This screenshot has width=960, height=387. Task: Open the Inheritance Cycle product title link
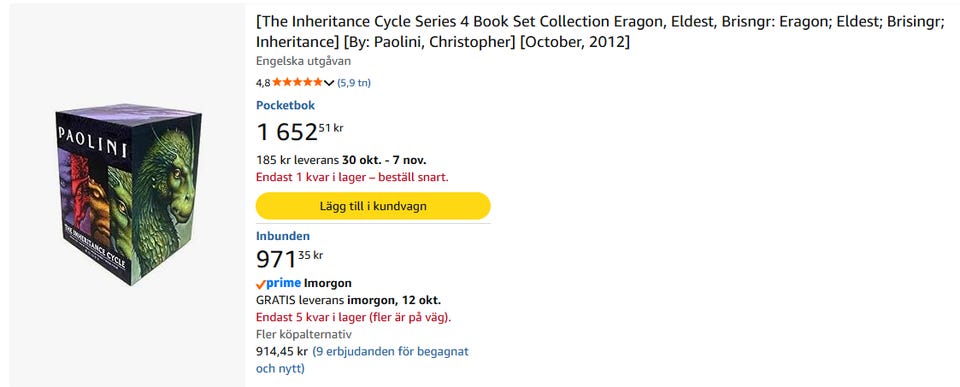pos(600,32)
